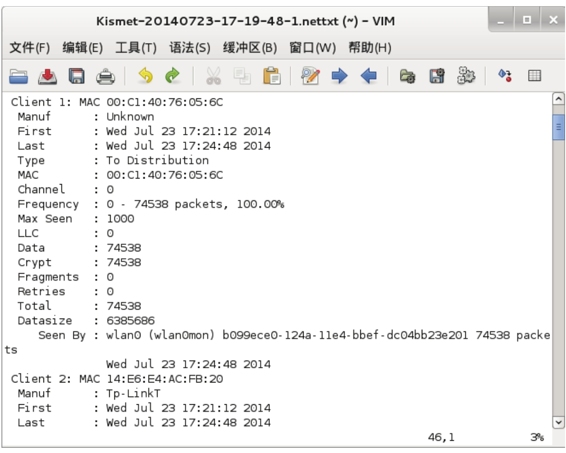This screenshot has height=453, width=566.
Task: Go to previous match with the left blue arrow
Action: (369, 76)
